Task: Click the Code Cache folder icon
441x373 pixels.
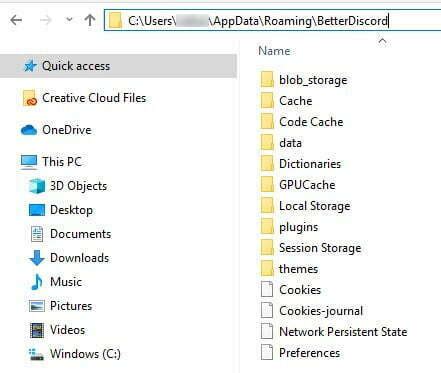Action: (267, 122)
